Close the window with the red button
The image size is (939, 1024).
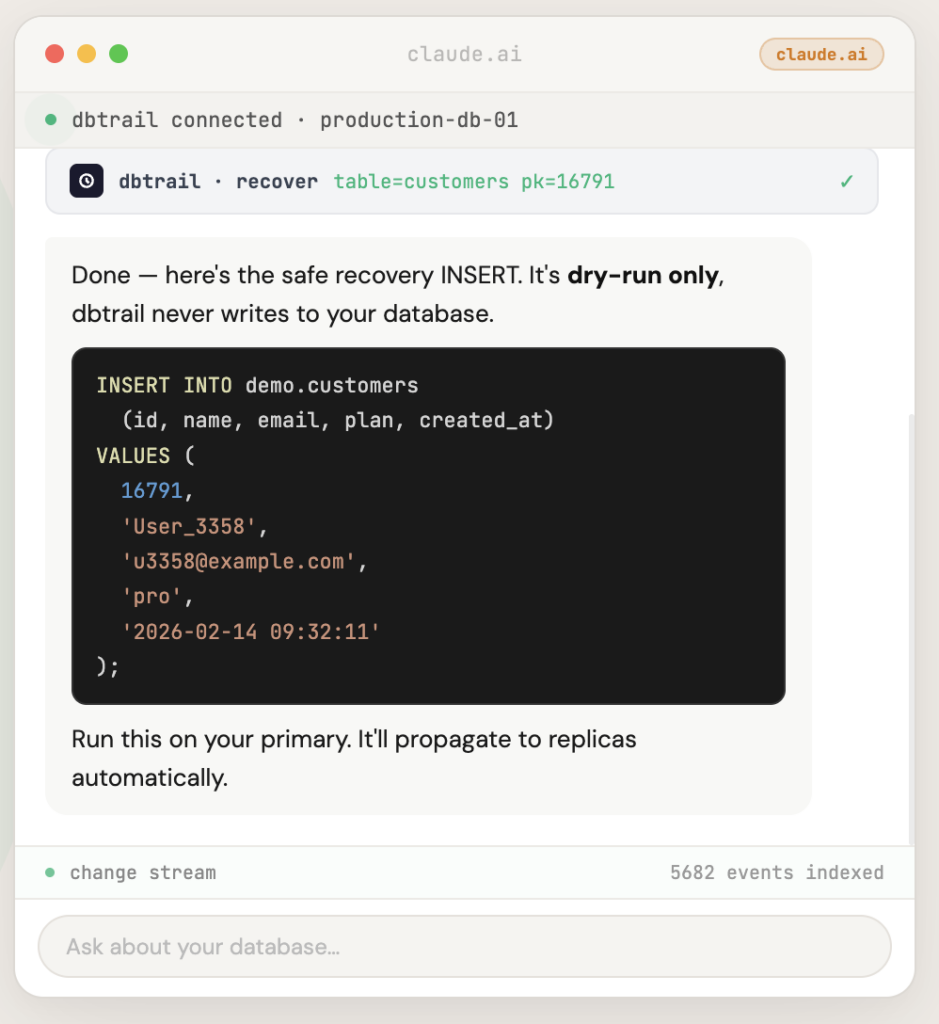(55, 54)
